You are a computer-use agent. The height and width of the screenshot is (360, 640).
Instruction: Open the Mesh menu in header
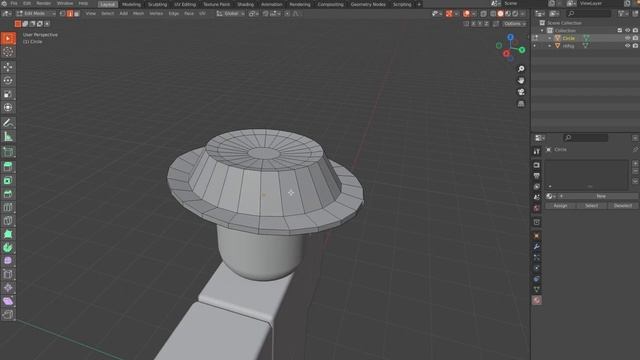pos(138,13)
